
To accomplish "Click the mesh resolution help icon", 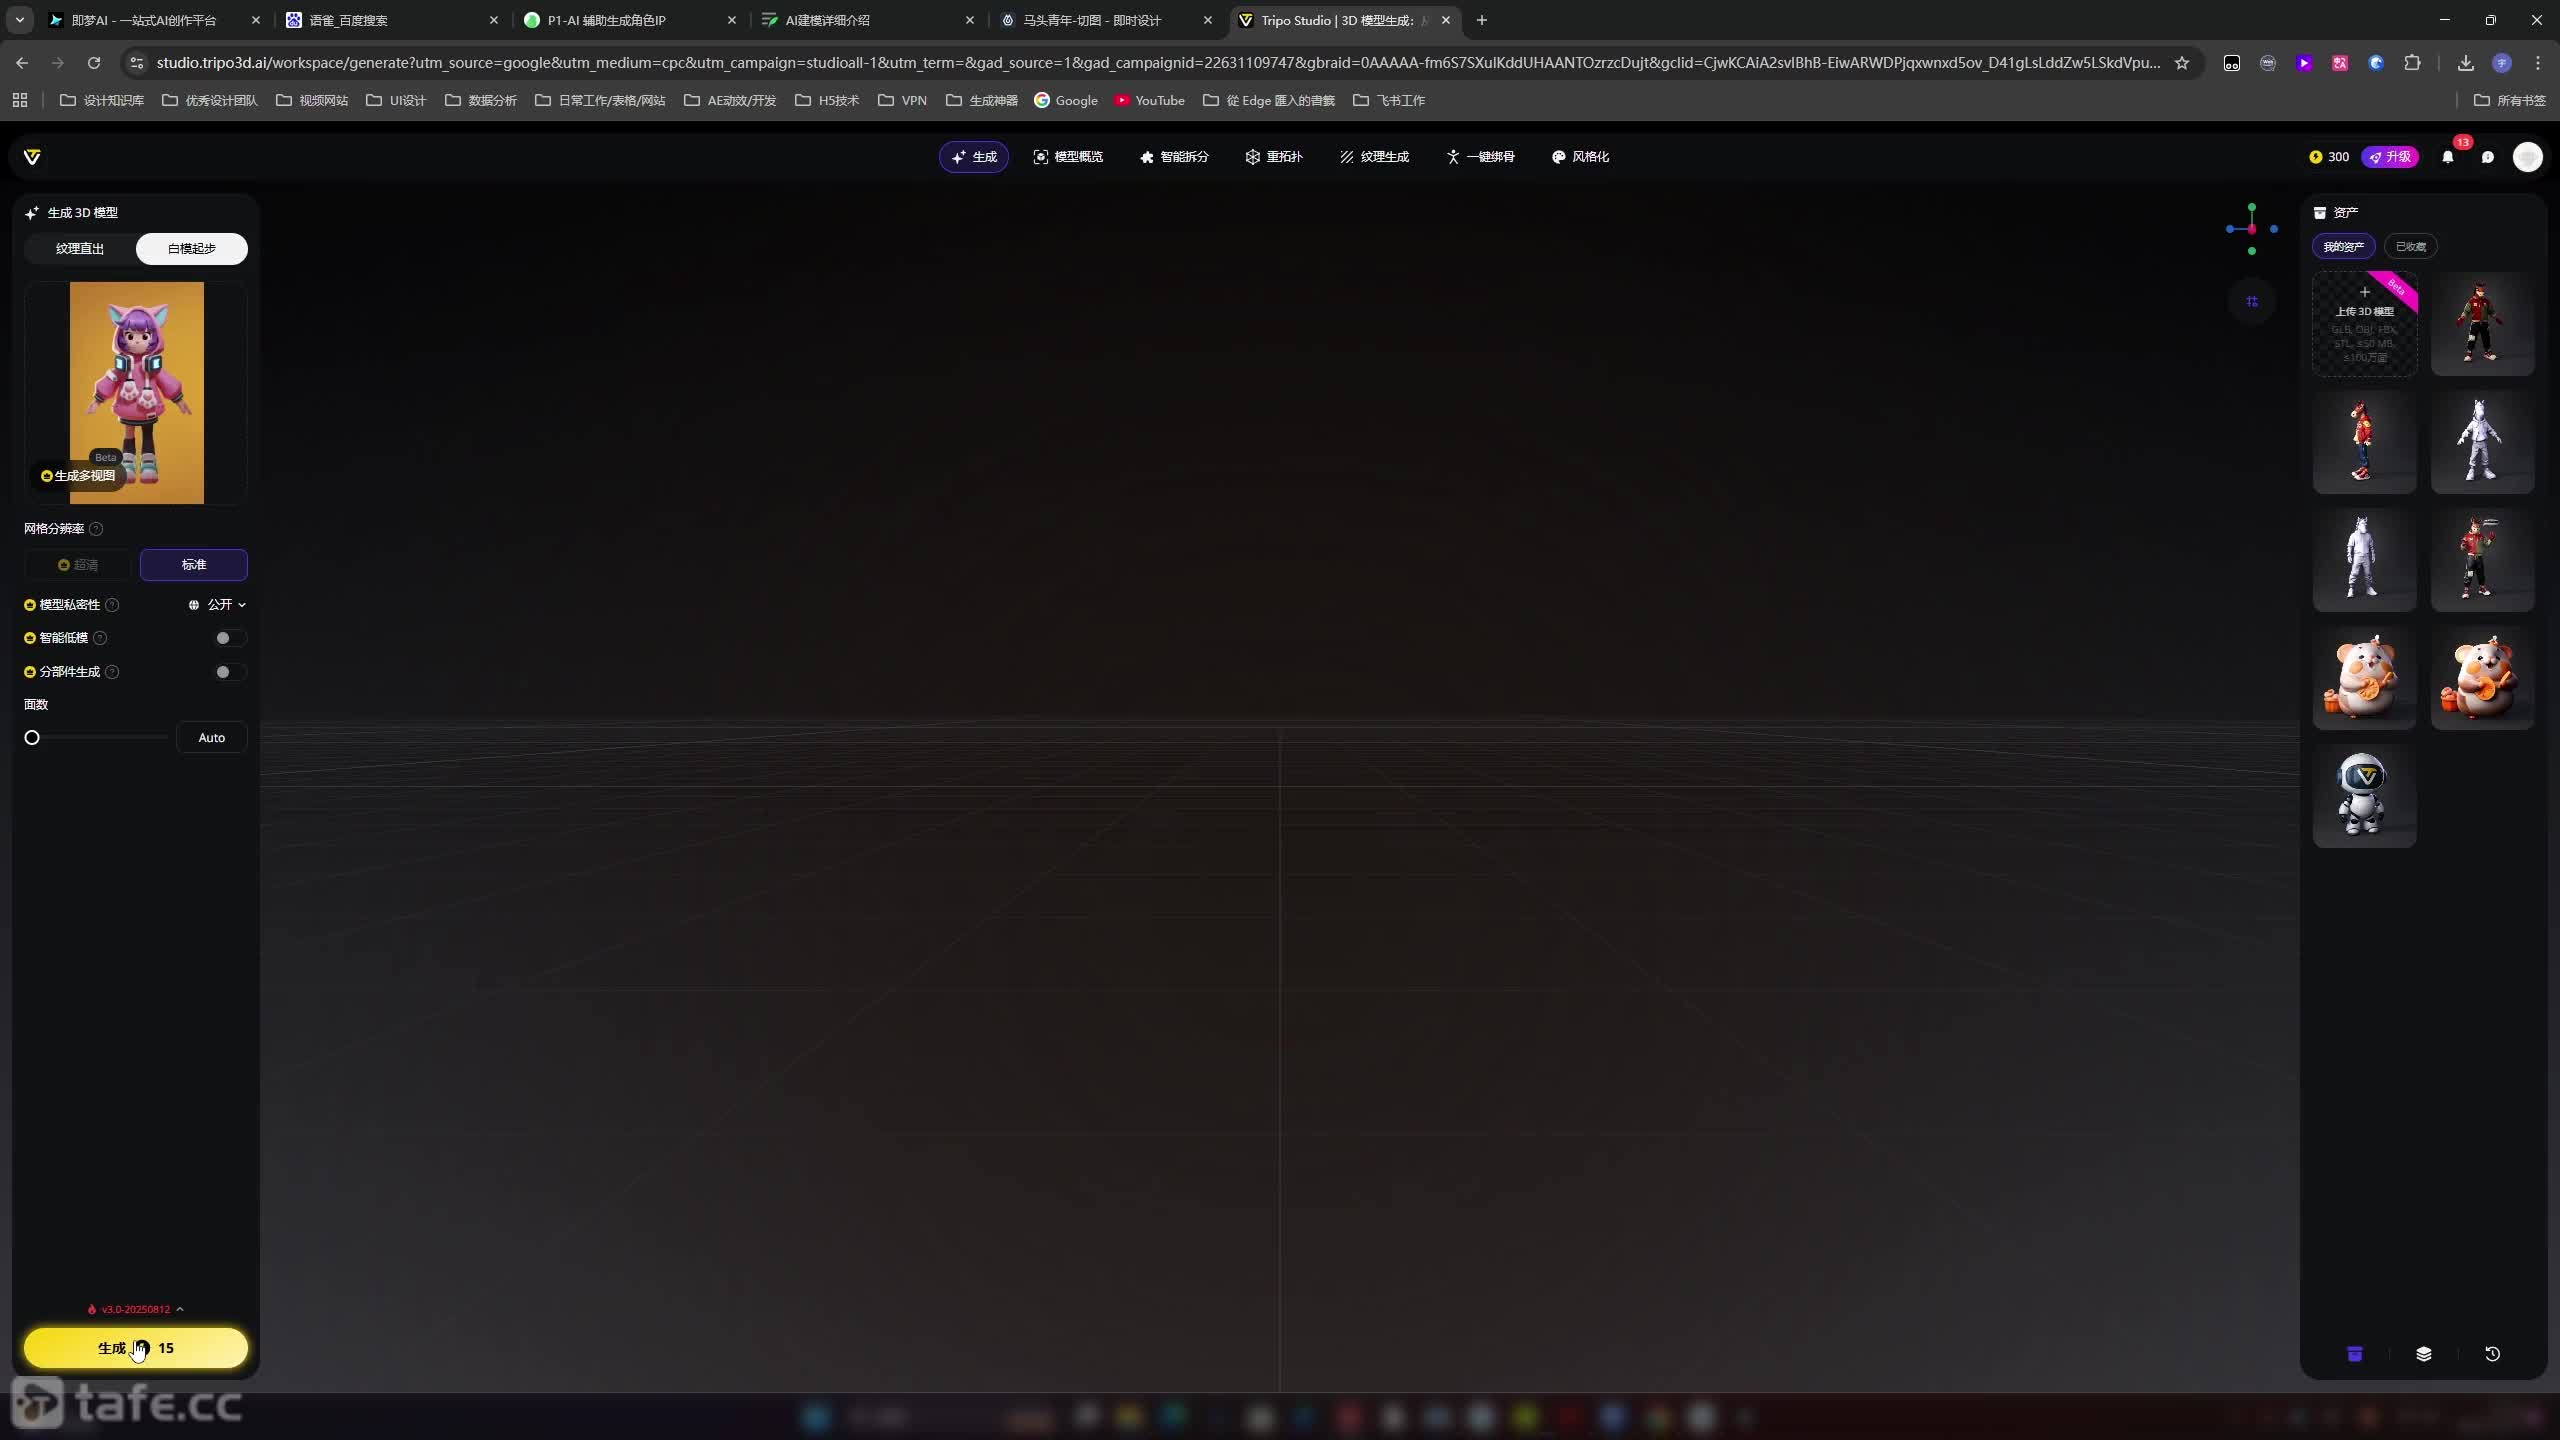I will [96, 529].
